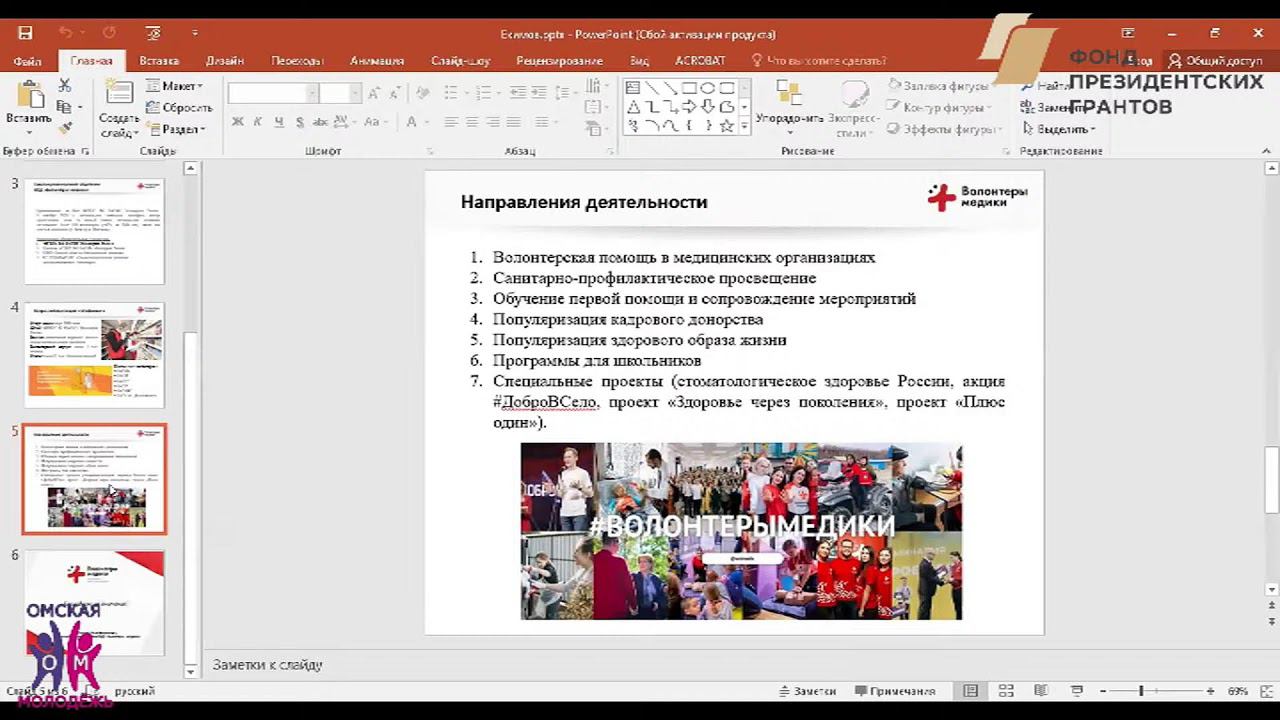The image size is (1280, 720).
Task: Align text to the right
Action: click(493, 122)
